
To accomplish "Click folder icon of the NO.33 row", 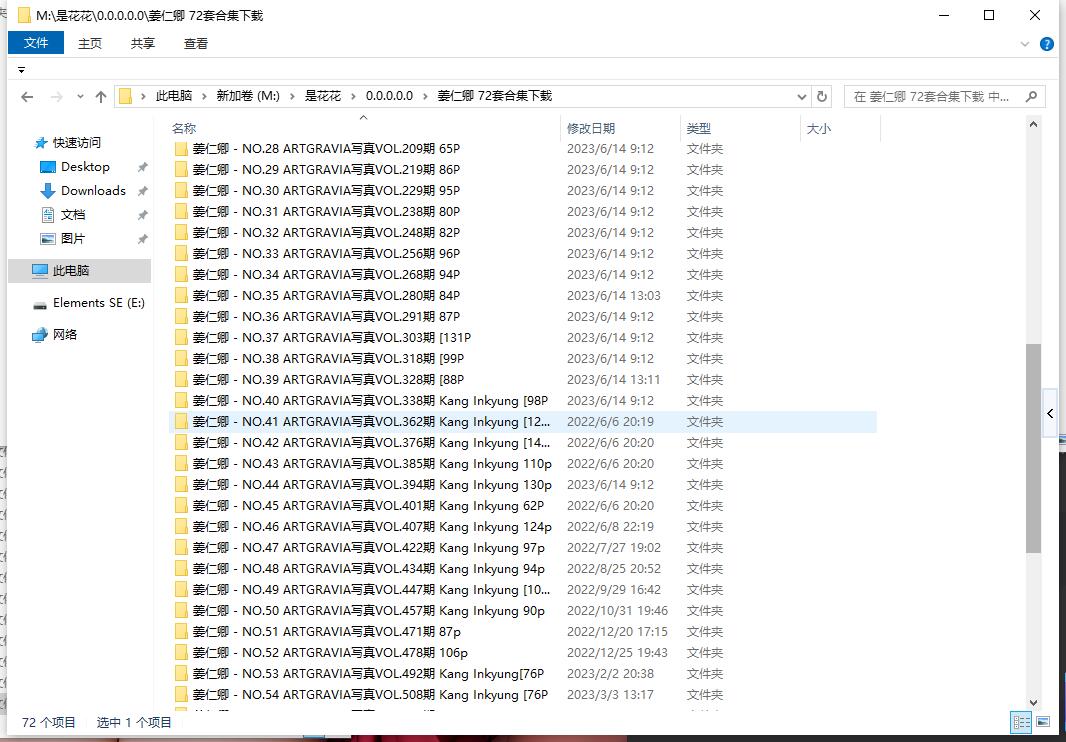I will click(181, 254).
